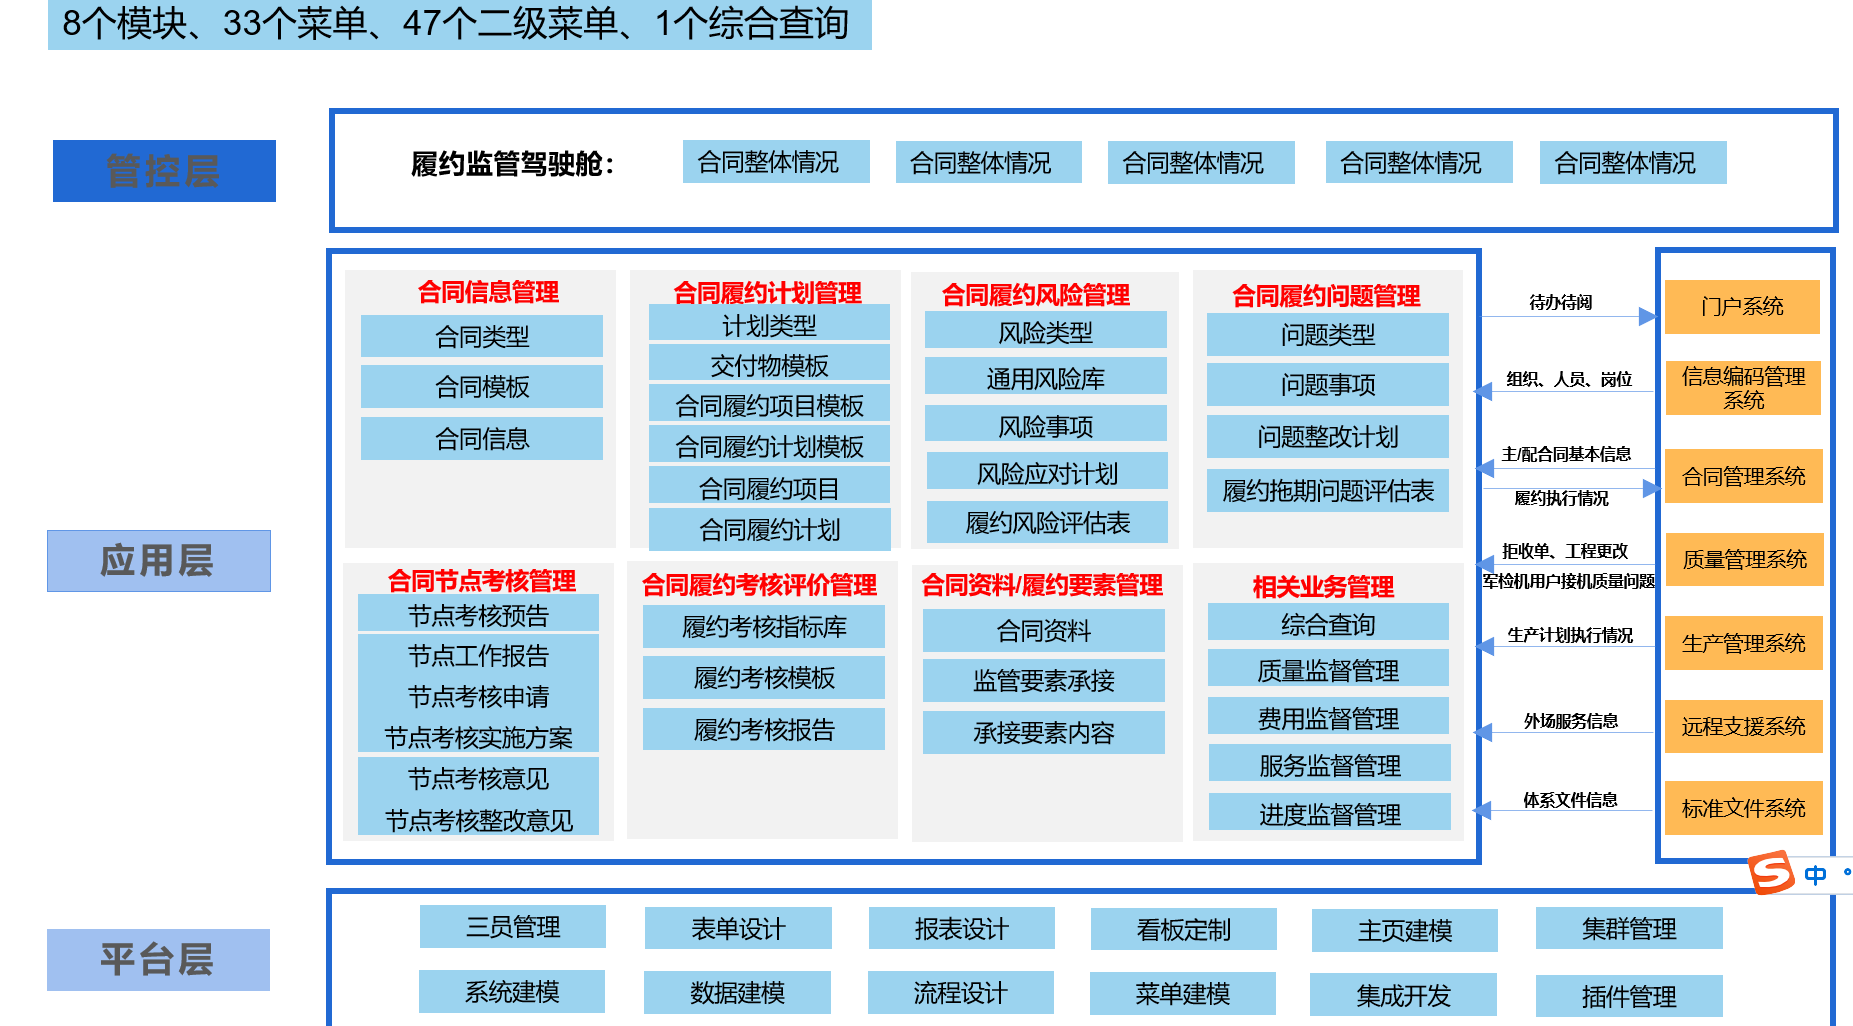The height and width of the screenshot is (1026, 1853).
Task: Open the 费用监督管理 box
Action: [x=1328, y=717]
